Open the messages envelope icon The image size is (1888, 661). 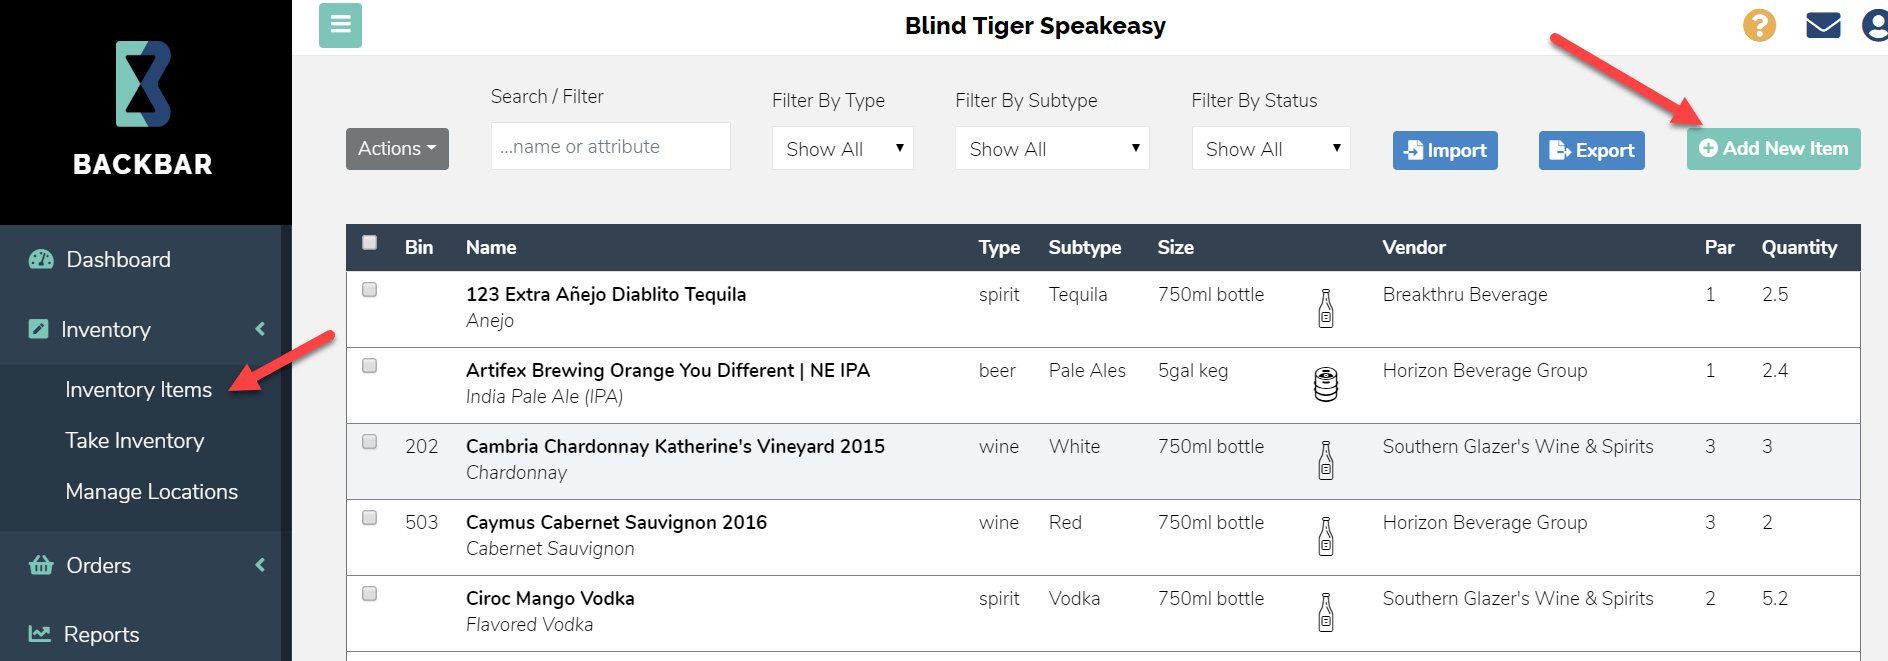click(1823, 25)
